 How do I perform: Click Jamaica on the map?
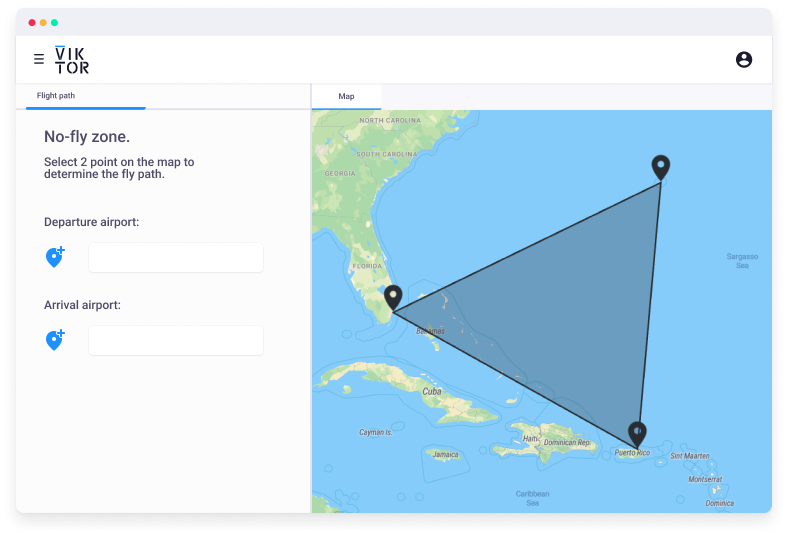tap(445, 454)
